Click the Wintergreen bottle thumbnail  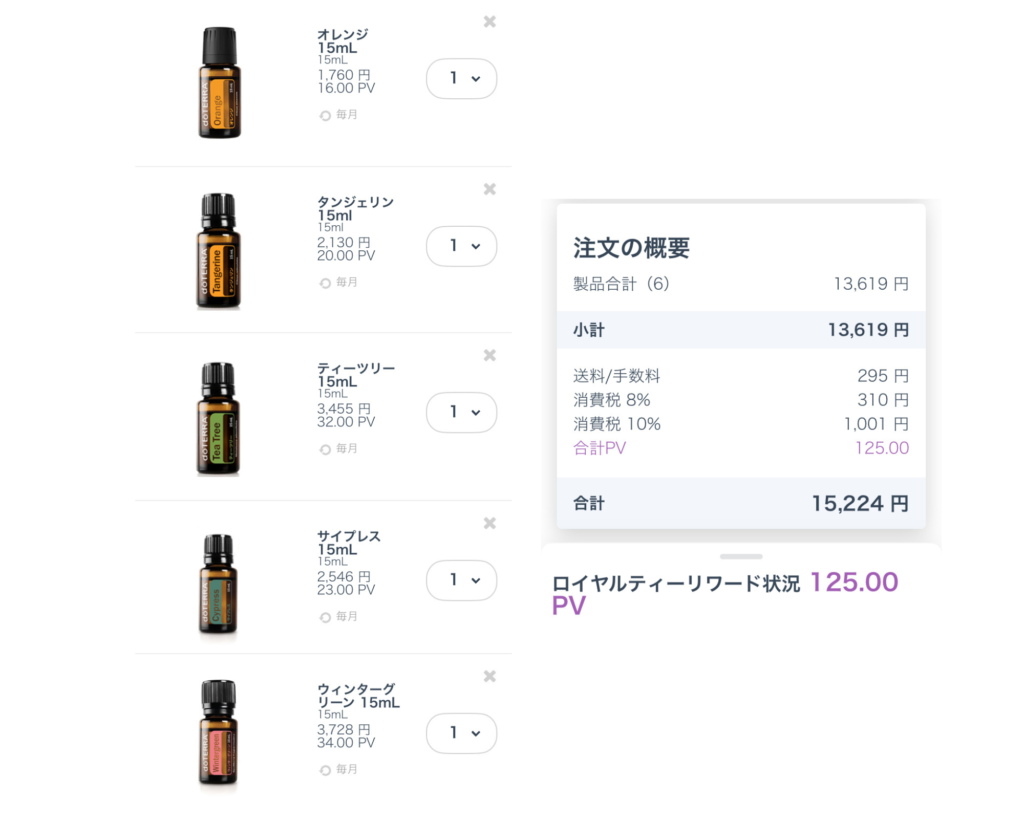click(218, 733)
